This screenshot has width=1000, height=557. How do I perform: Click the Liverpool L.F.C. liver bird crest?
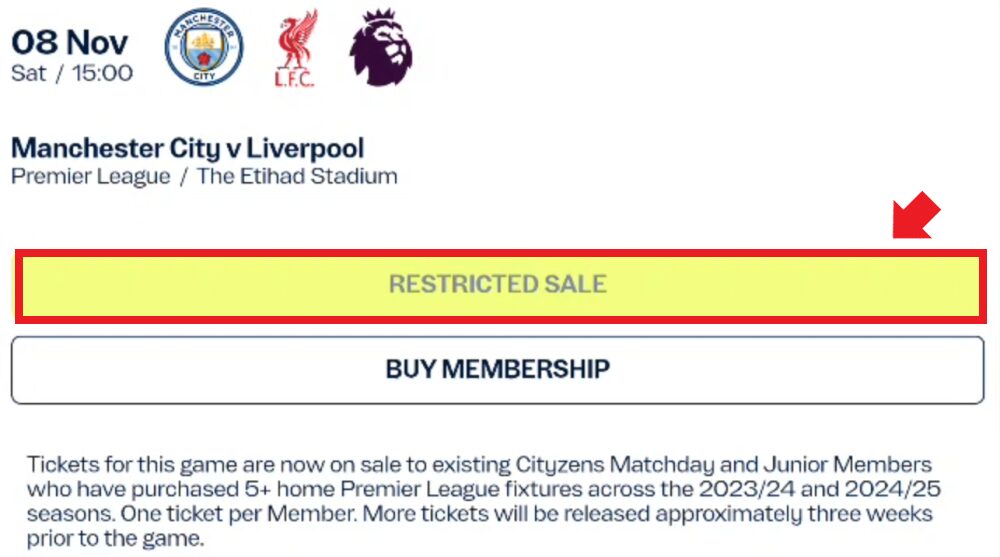[x=295, y=48]
